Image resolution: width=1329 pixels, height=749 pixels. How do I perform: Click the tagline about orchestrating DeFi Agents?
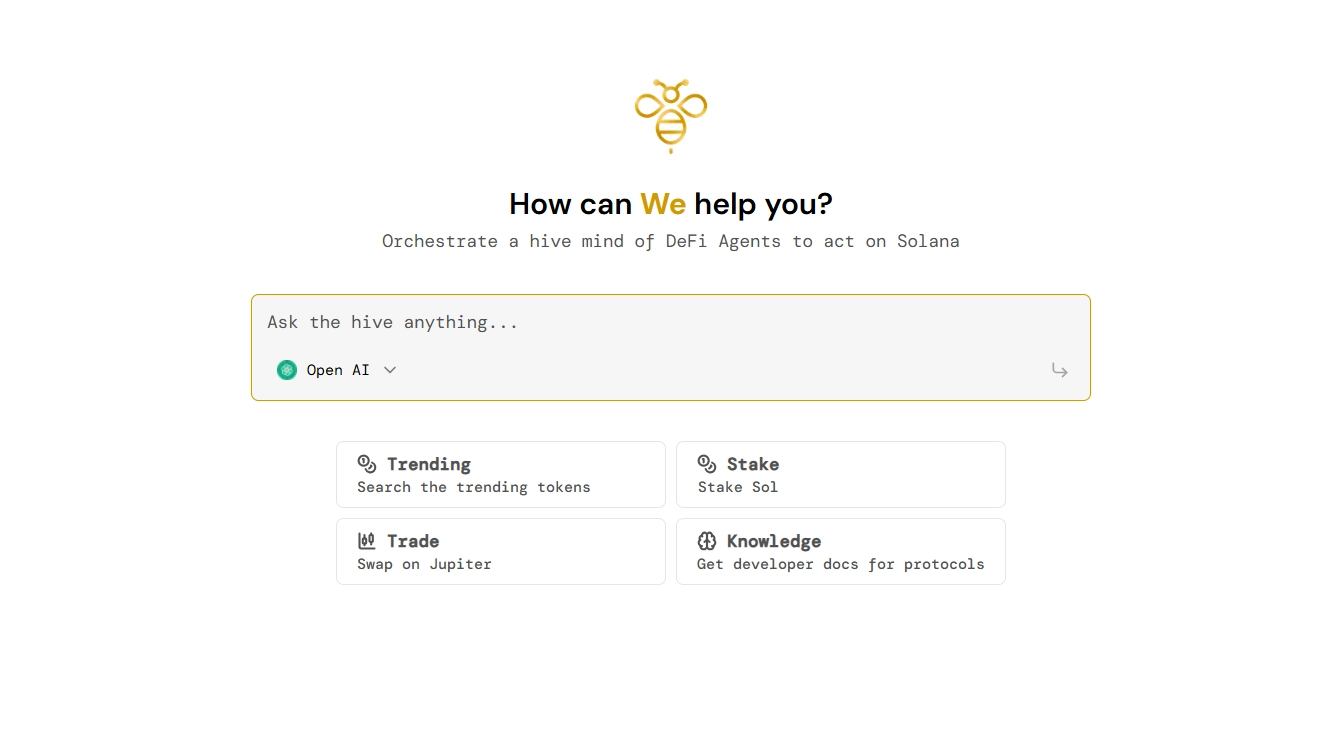670,241
